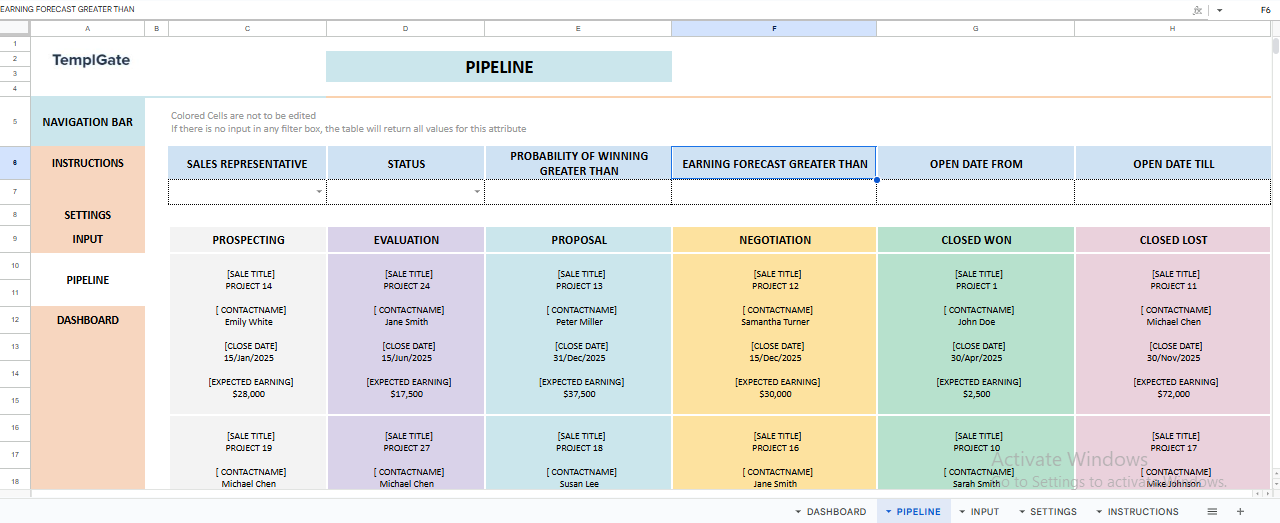The width and height of the screenshot is (1280, 523).
Task: Click the OPEN DATE FROM header cell
Action: click(976, 164)
